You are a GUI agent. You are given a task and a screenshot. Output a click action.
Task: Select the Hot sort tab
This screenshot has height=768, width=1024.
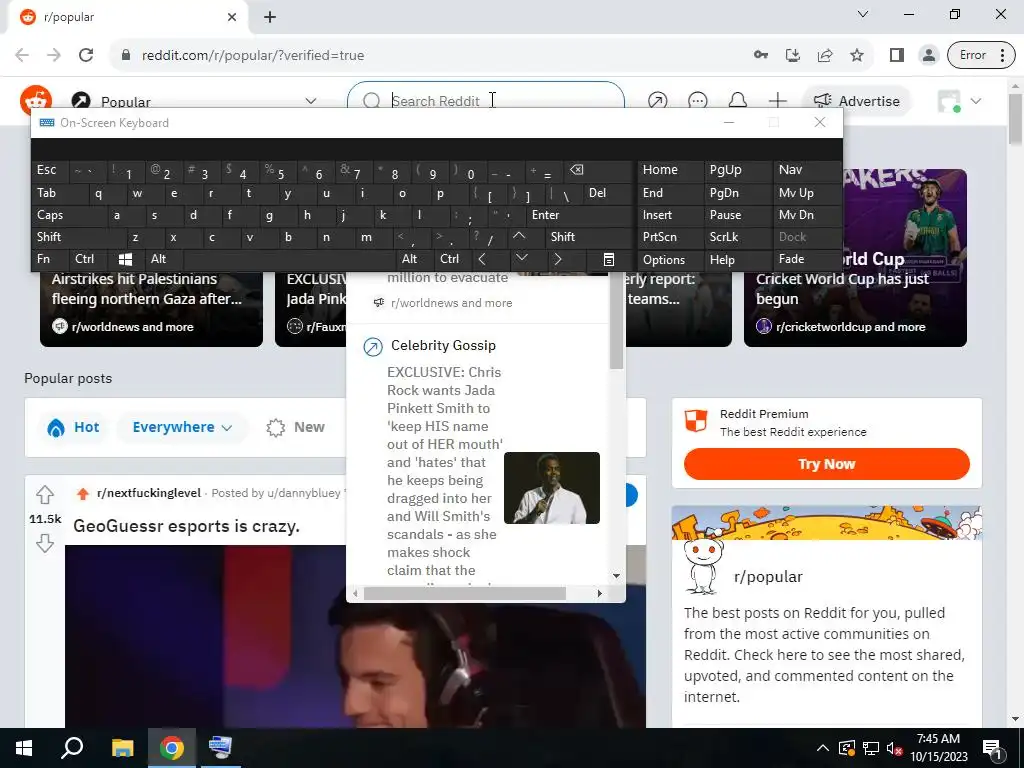click(x=74, y=427)
